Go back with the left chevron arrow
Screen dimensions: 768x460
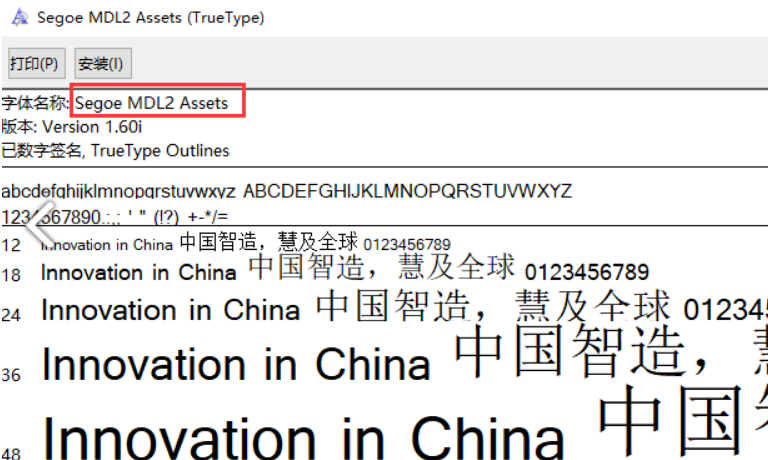point(40,223)
